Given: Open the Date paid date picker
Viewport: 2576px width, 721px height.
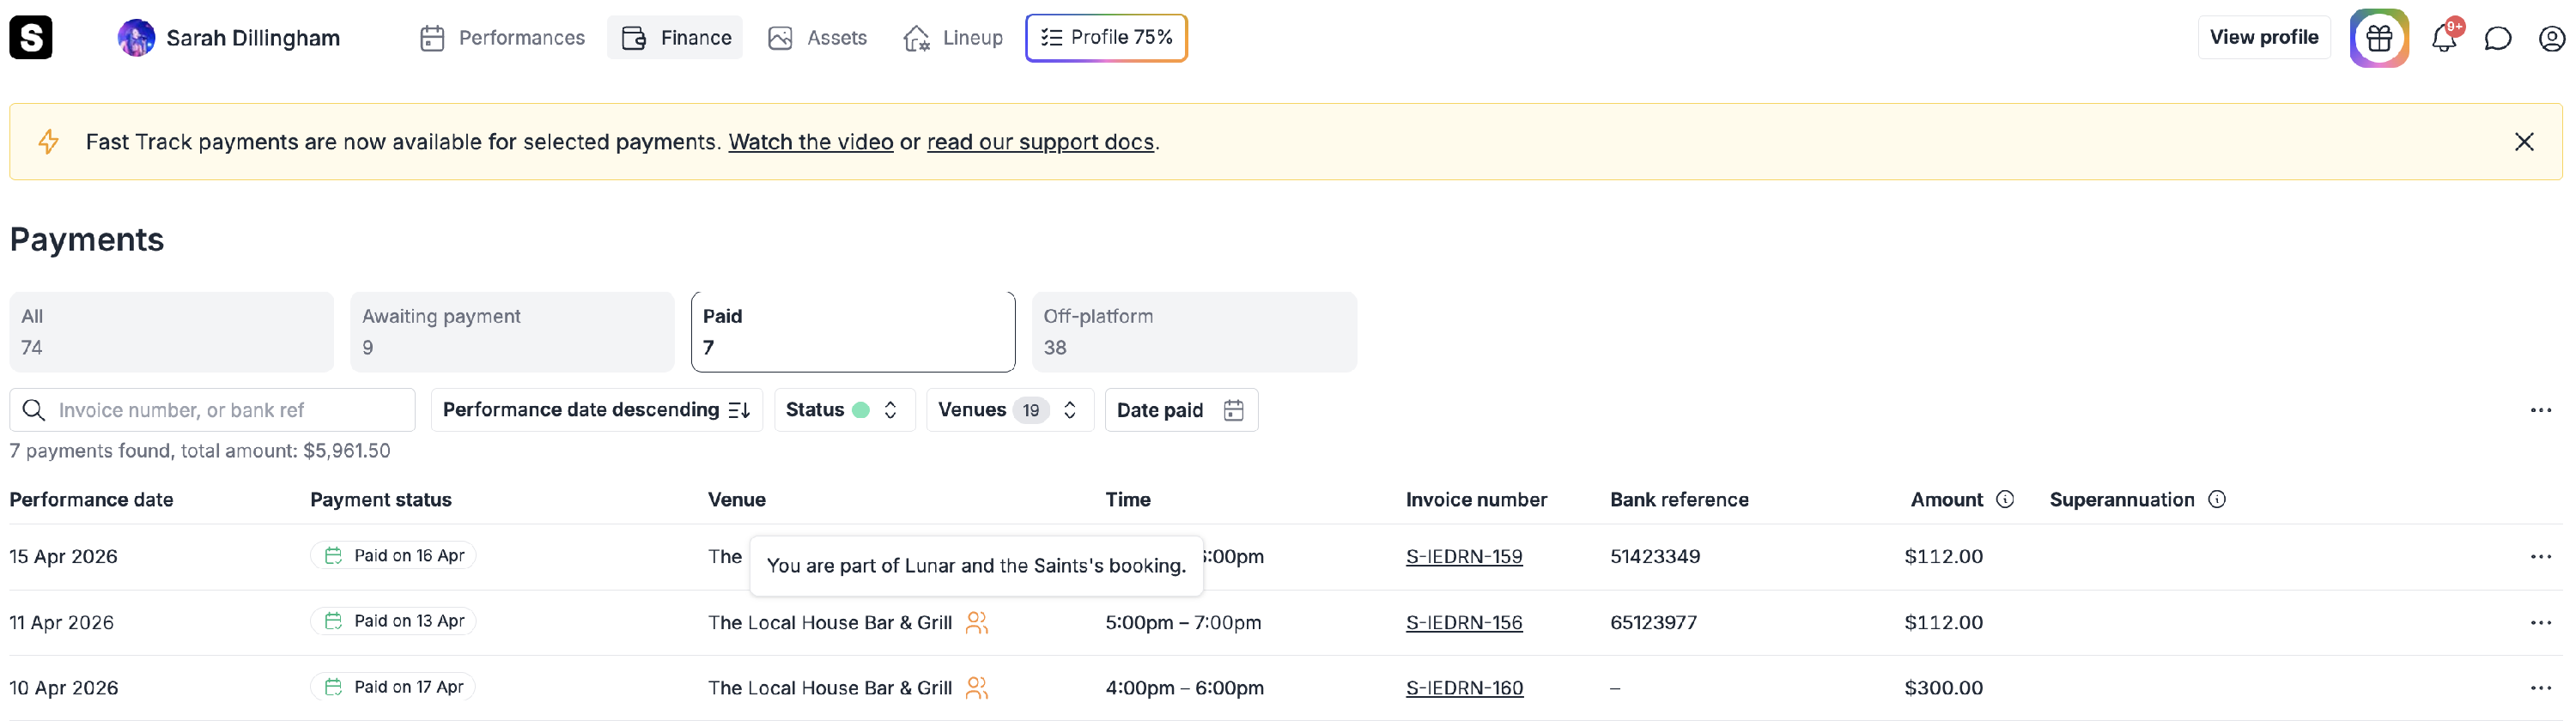Looking at the screenshot, I should pos(1180,410).
